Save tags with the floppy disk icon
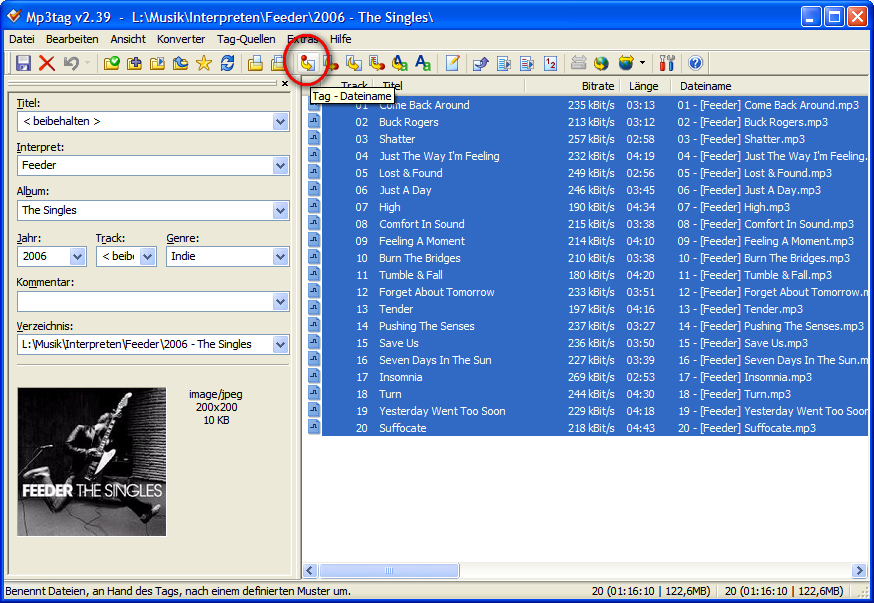 coord(23,63)
